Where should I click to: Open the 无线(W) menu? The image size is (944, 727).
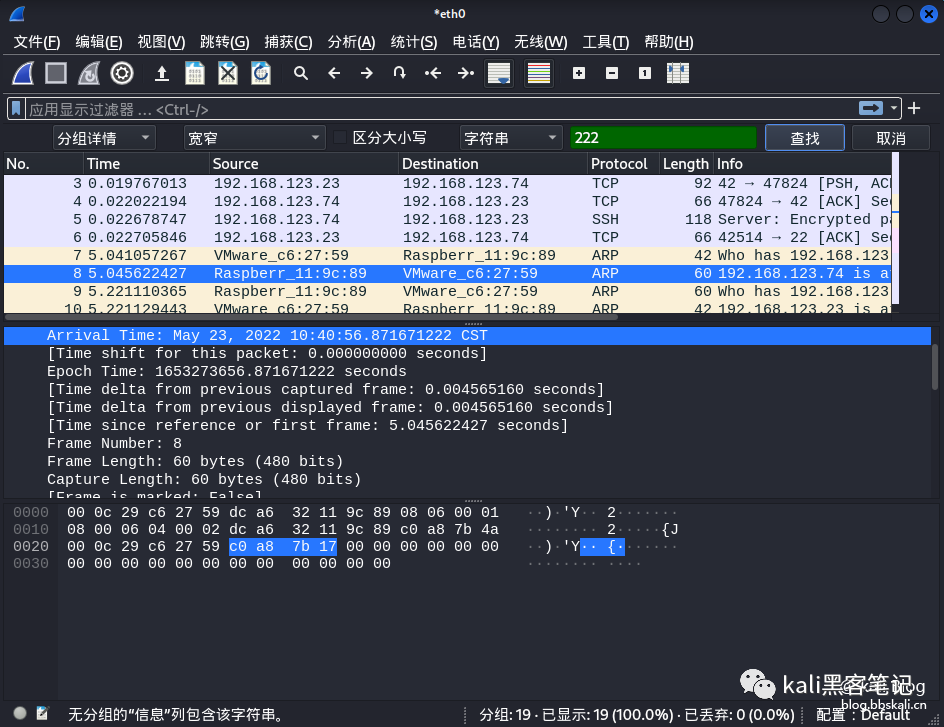click(x=541, y=42)
